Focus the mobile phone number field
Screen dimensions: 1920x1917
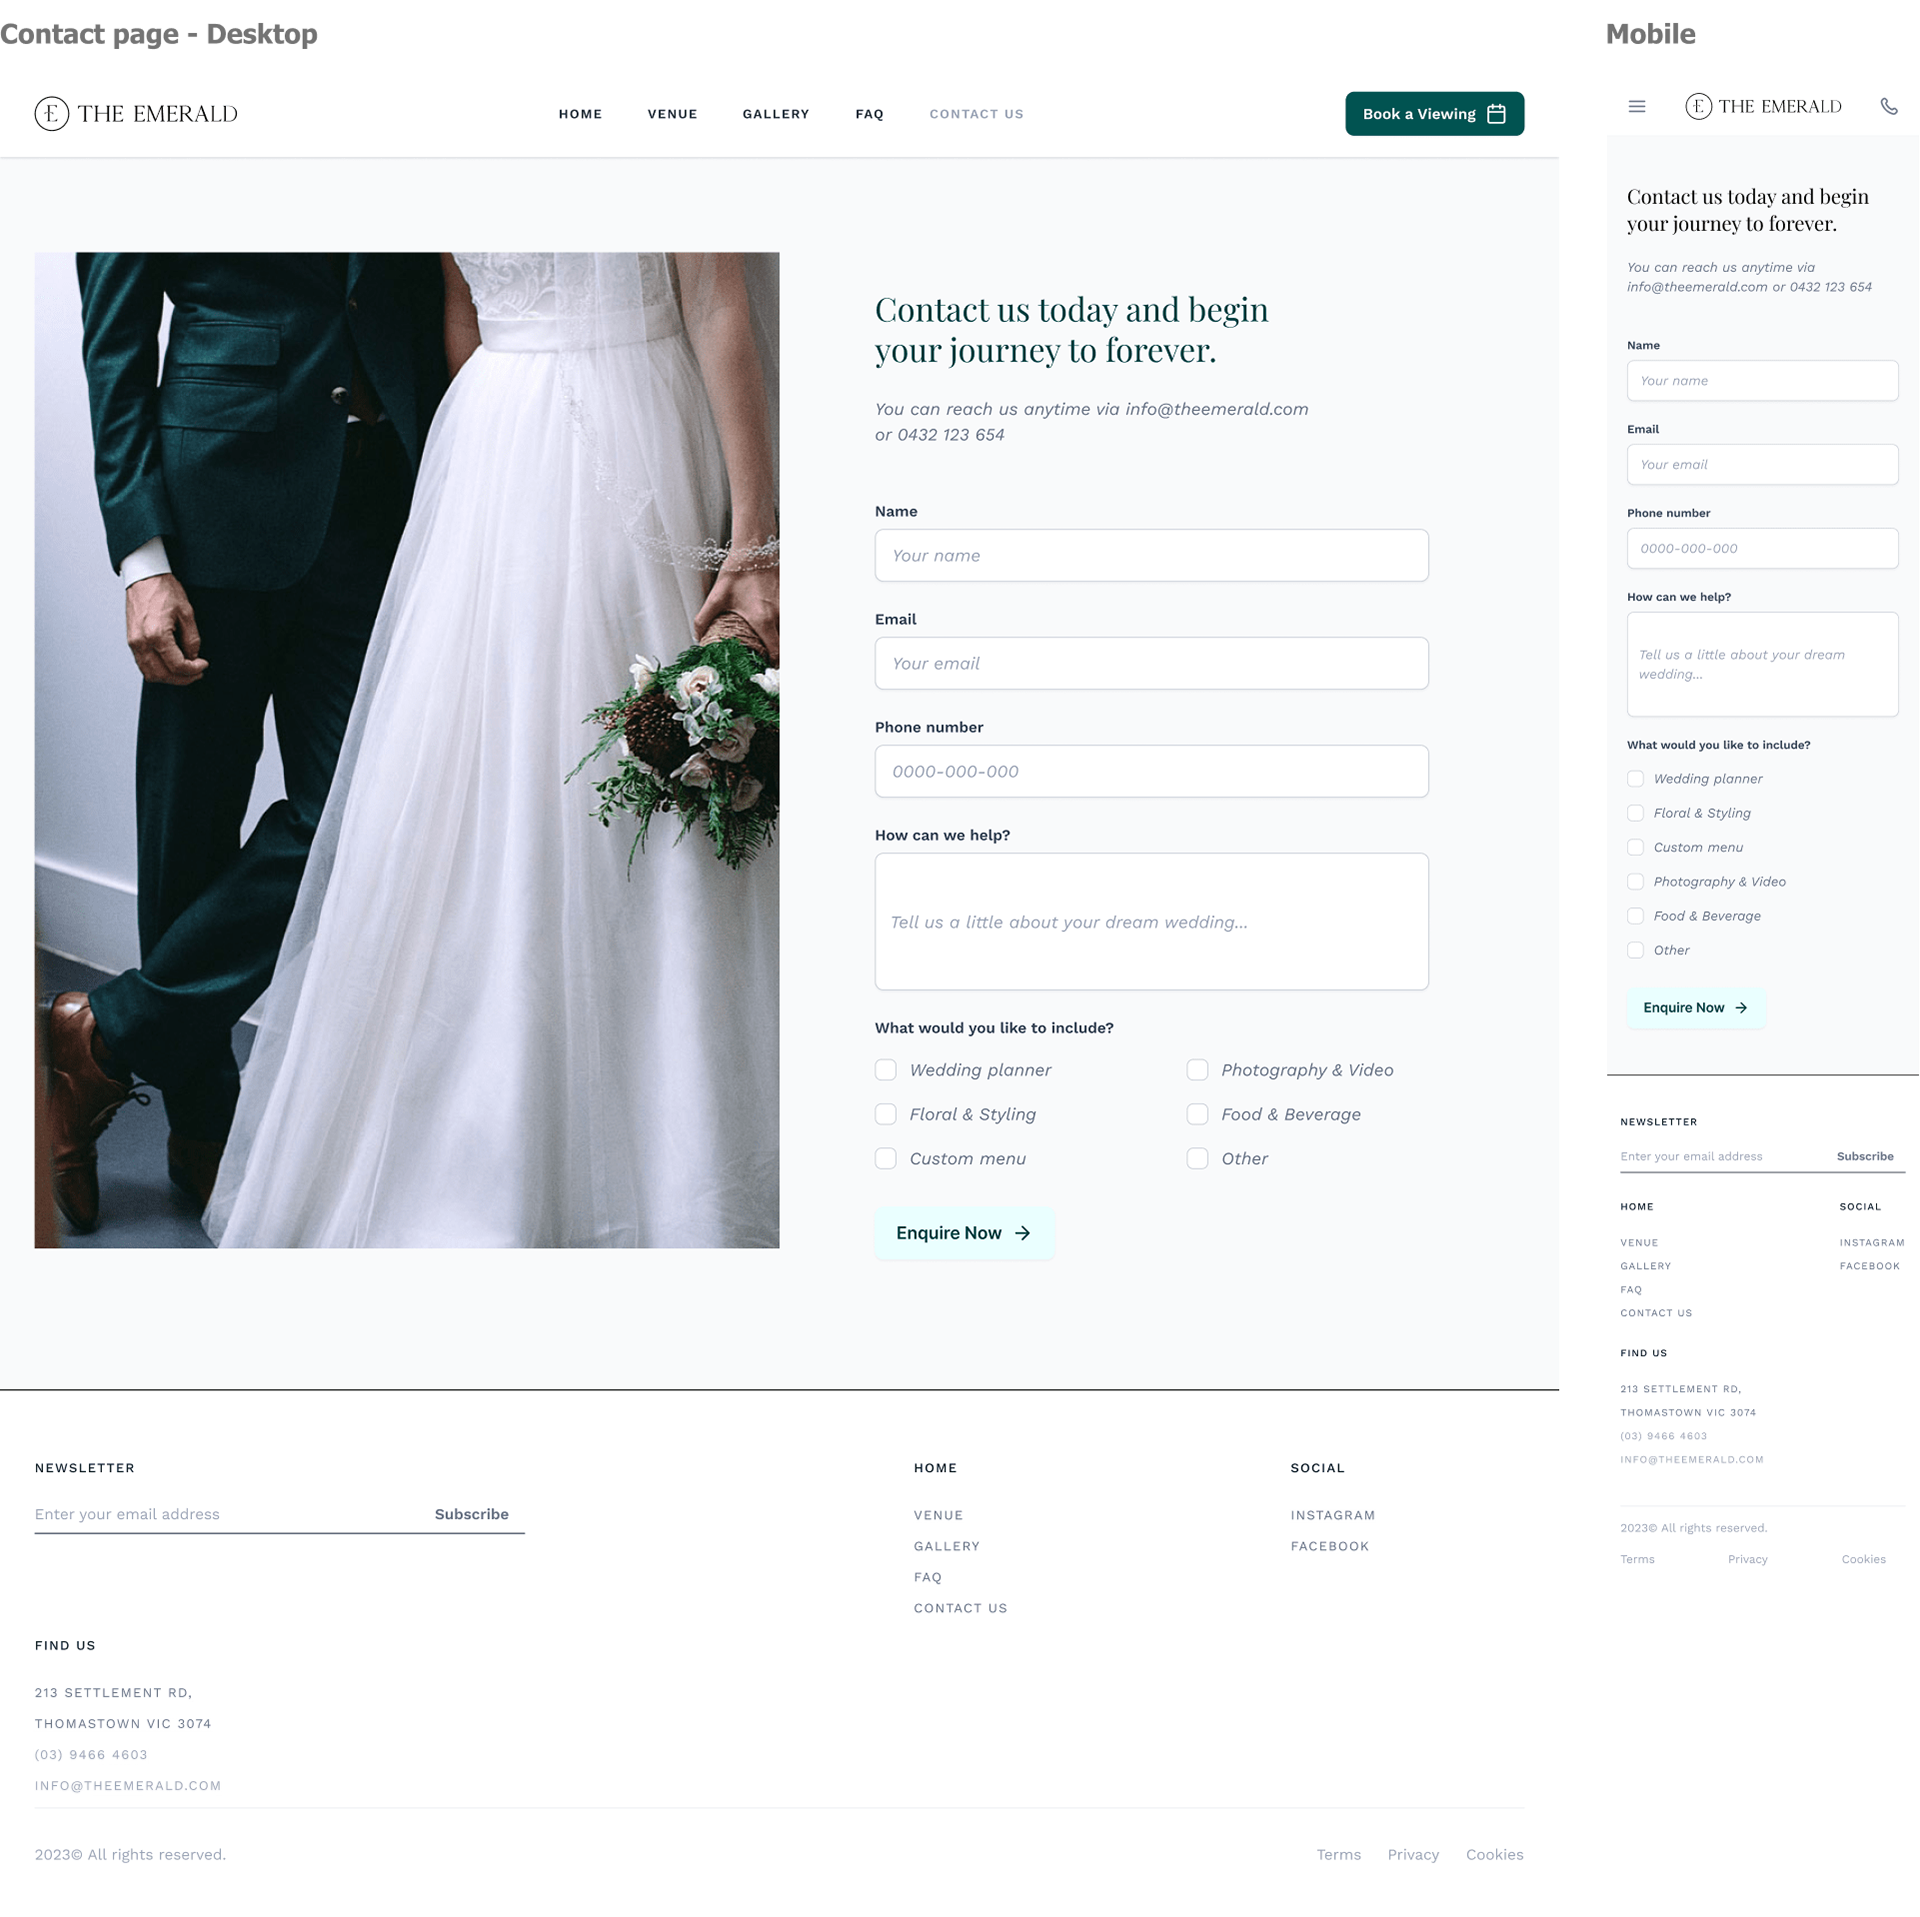point(1762,549)
